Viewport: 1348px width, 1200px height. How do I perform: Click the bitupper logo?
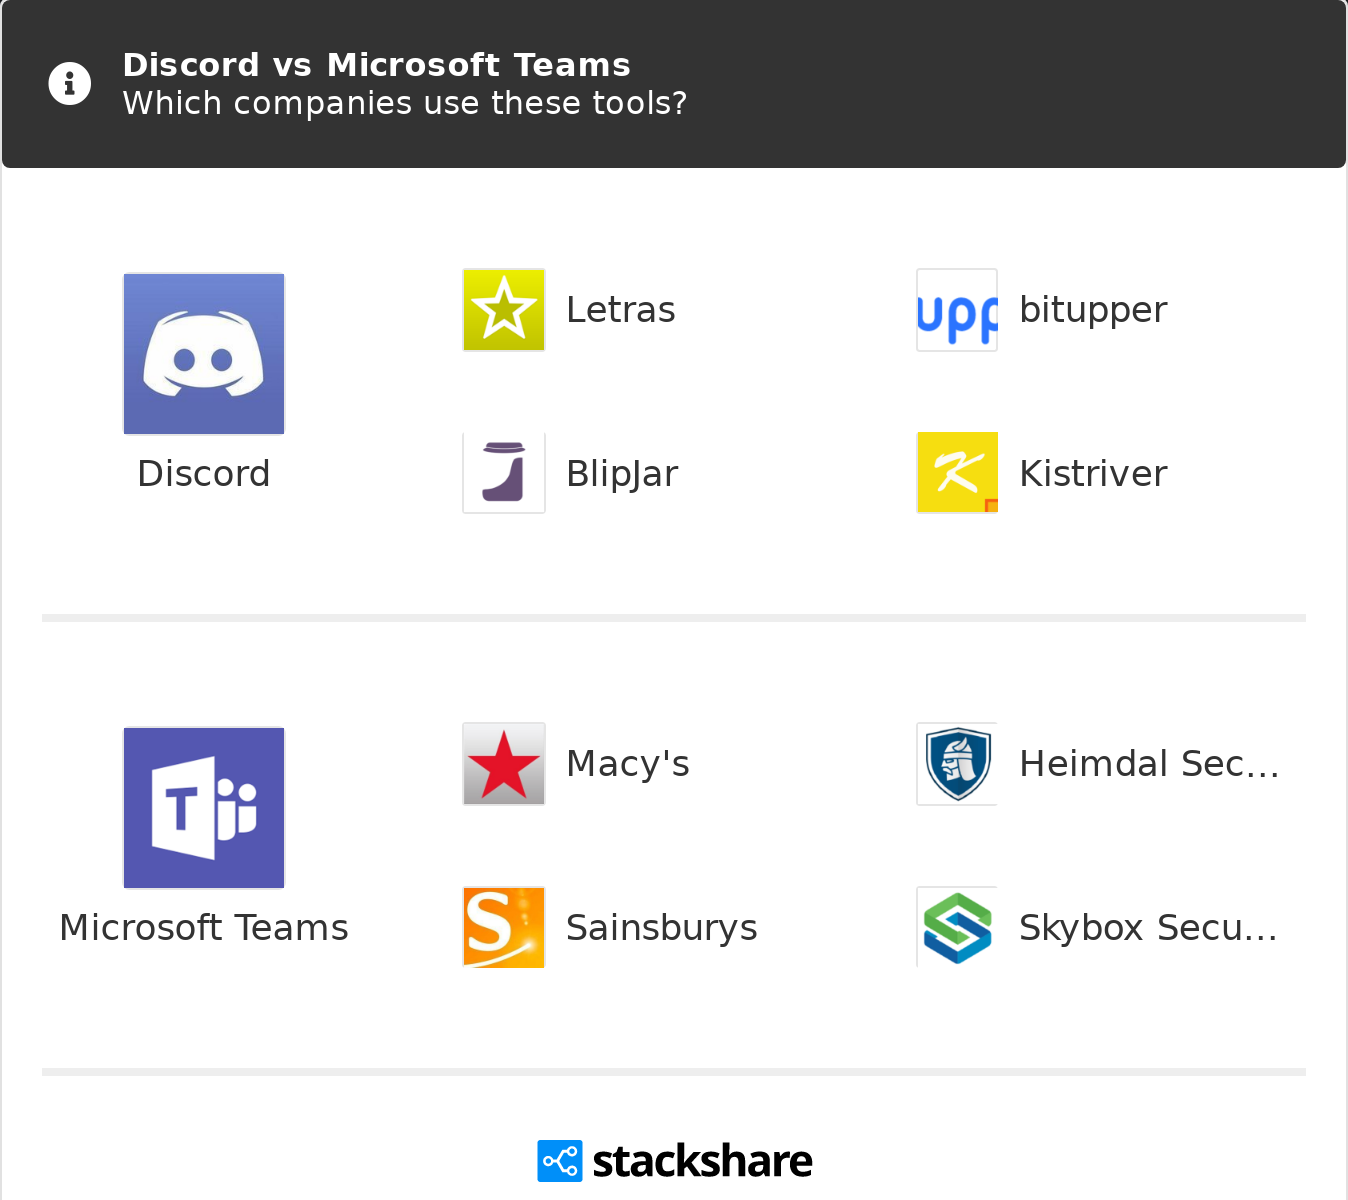[957, 310]
